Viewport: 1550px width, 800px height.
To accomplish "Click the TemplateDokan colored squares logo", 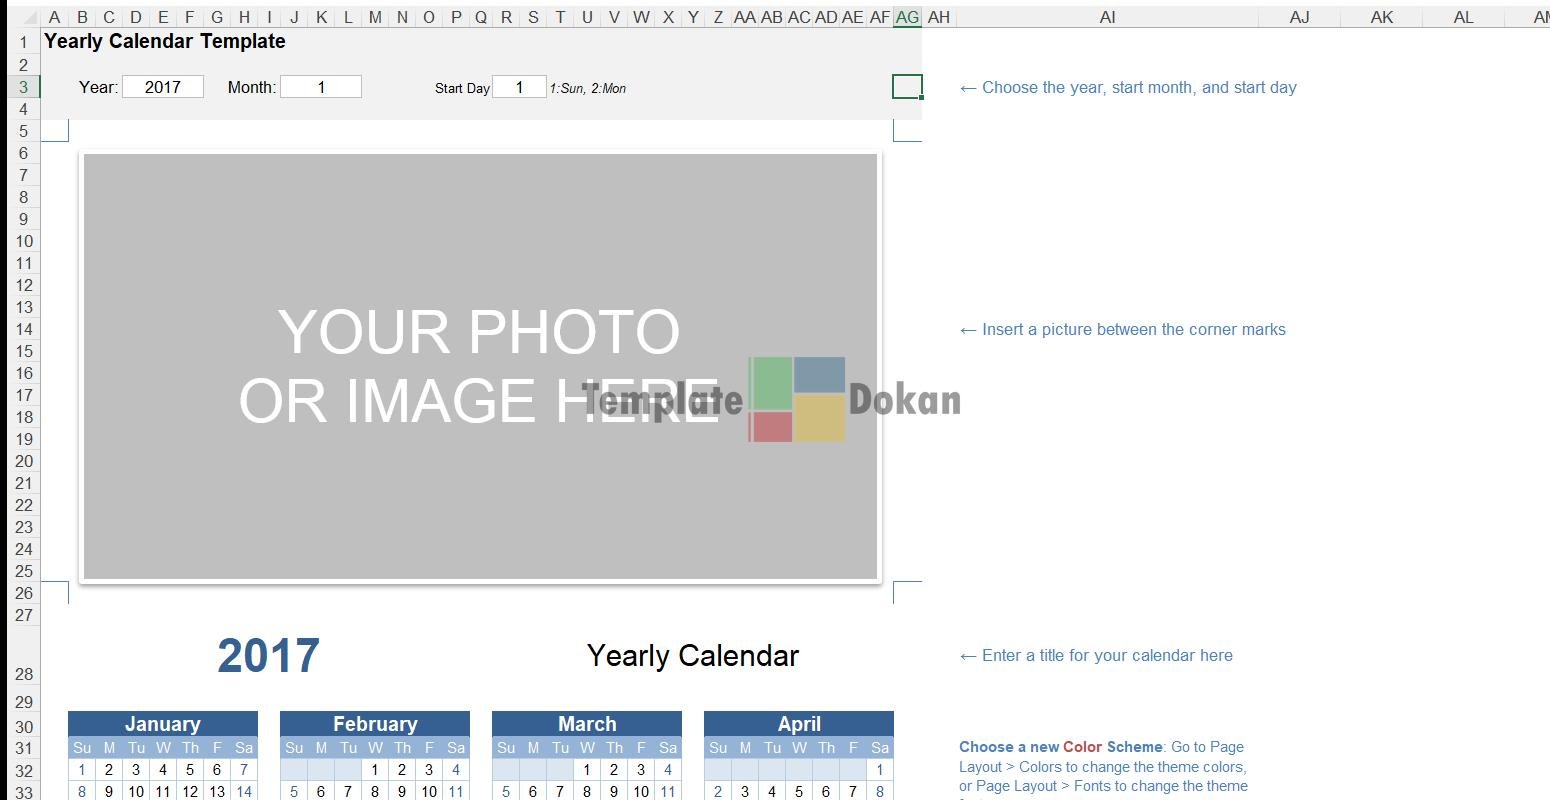I will 797,399.
